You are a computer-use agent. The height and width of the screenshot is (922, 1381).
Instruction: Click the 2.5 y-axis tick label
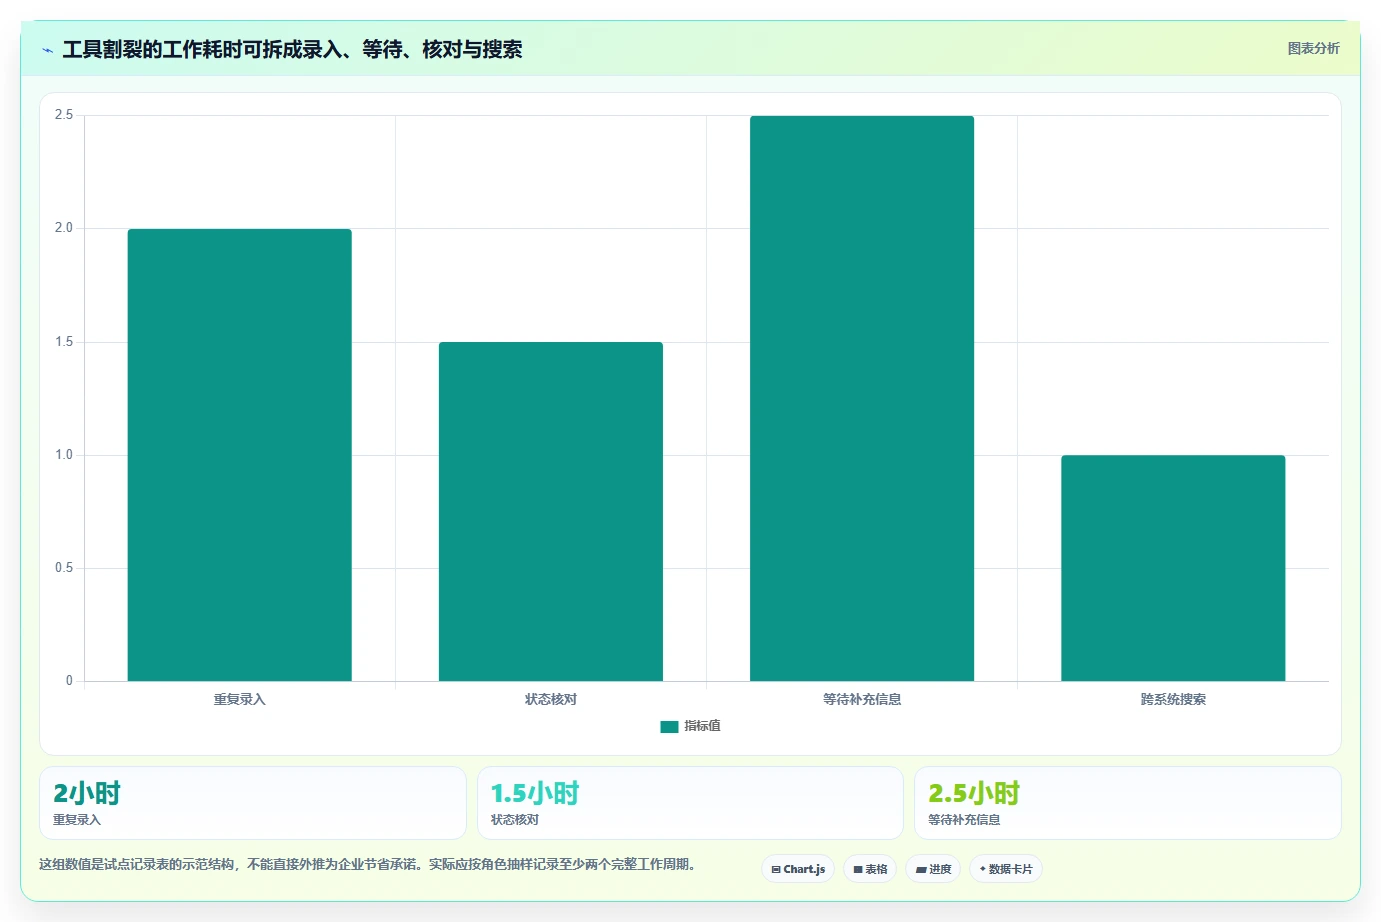64,115
